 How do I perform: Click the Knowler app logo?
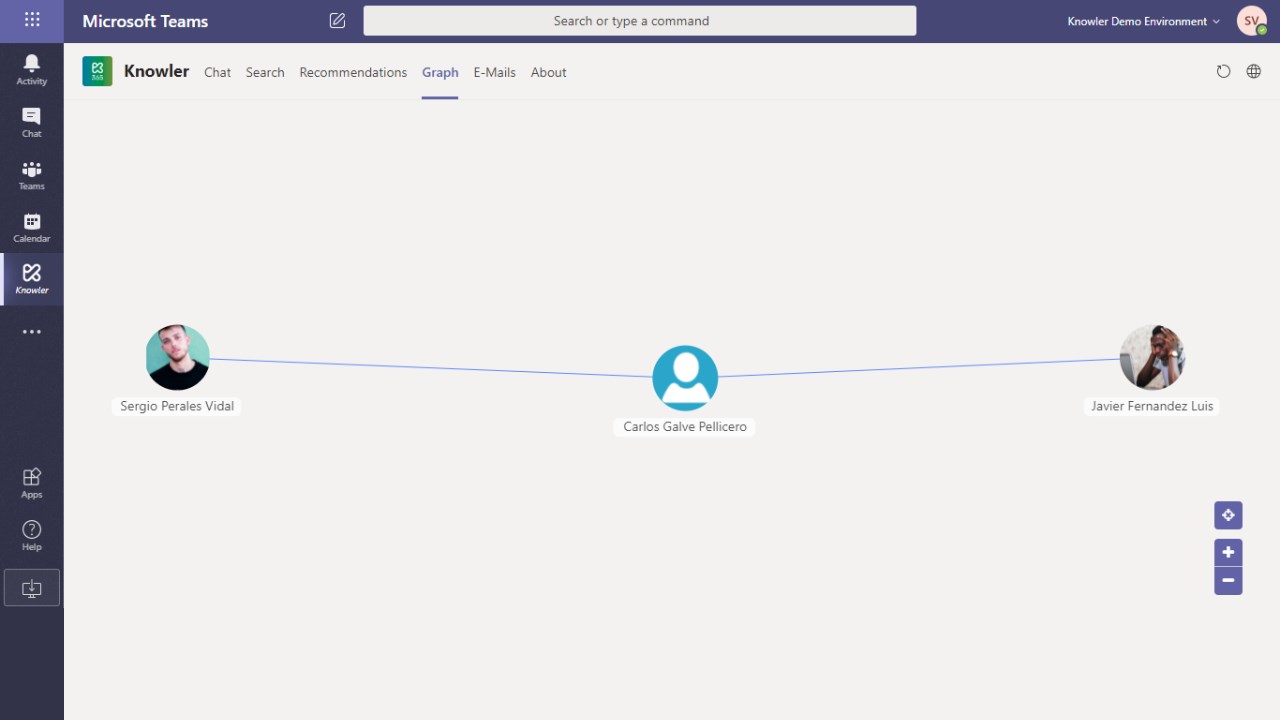(x=97, y=71)
